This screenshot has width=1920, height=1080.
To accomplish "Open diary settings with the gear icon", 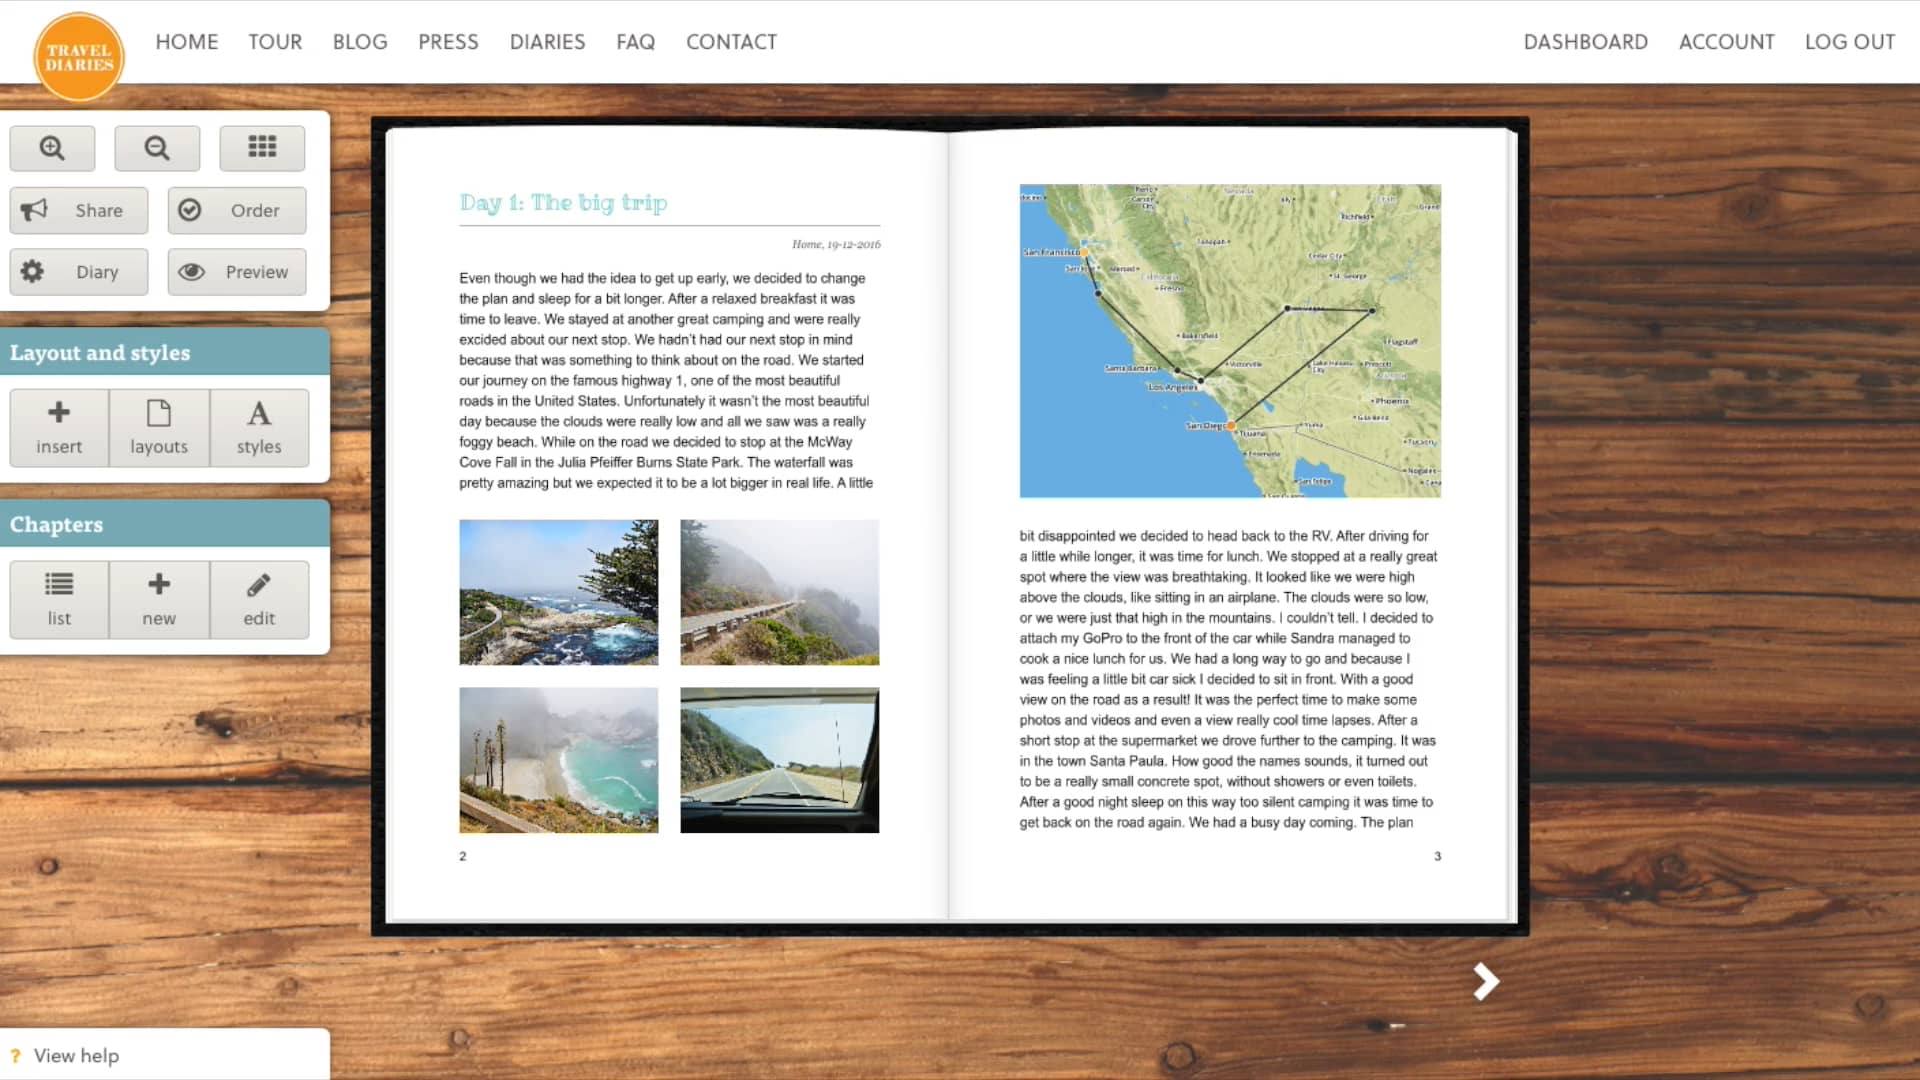I will [x=78, y=271].
